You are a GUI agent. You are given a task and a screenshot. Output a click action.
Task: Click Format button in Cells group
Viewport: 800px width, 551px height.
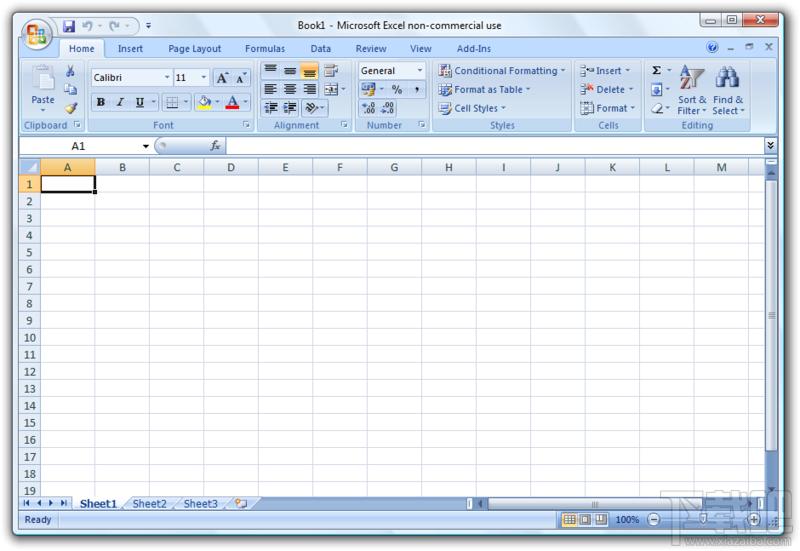click(608, 108)
